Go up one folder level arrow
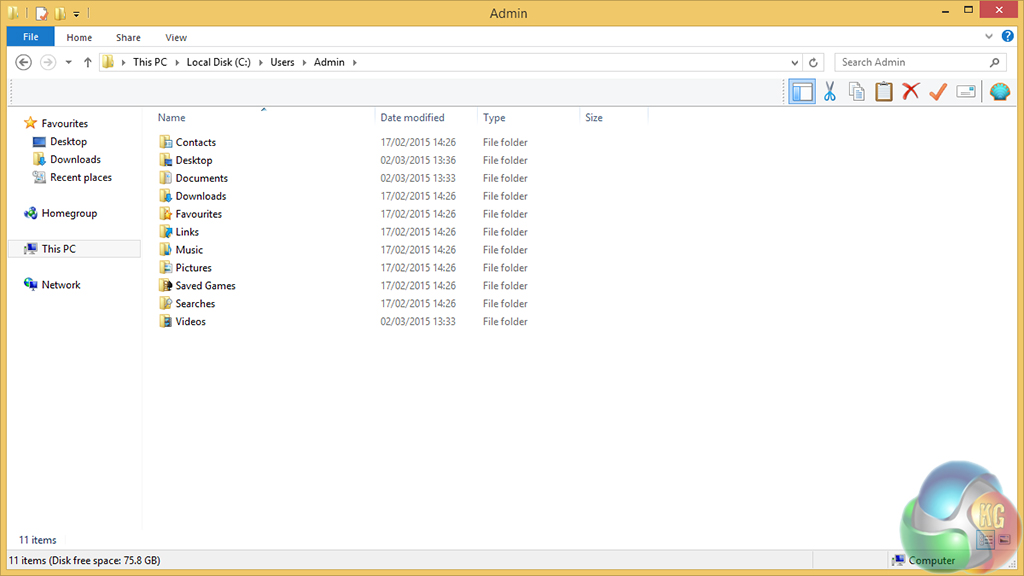This screenshot has width=1024, height=576. [88, 62]
